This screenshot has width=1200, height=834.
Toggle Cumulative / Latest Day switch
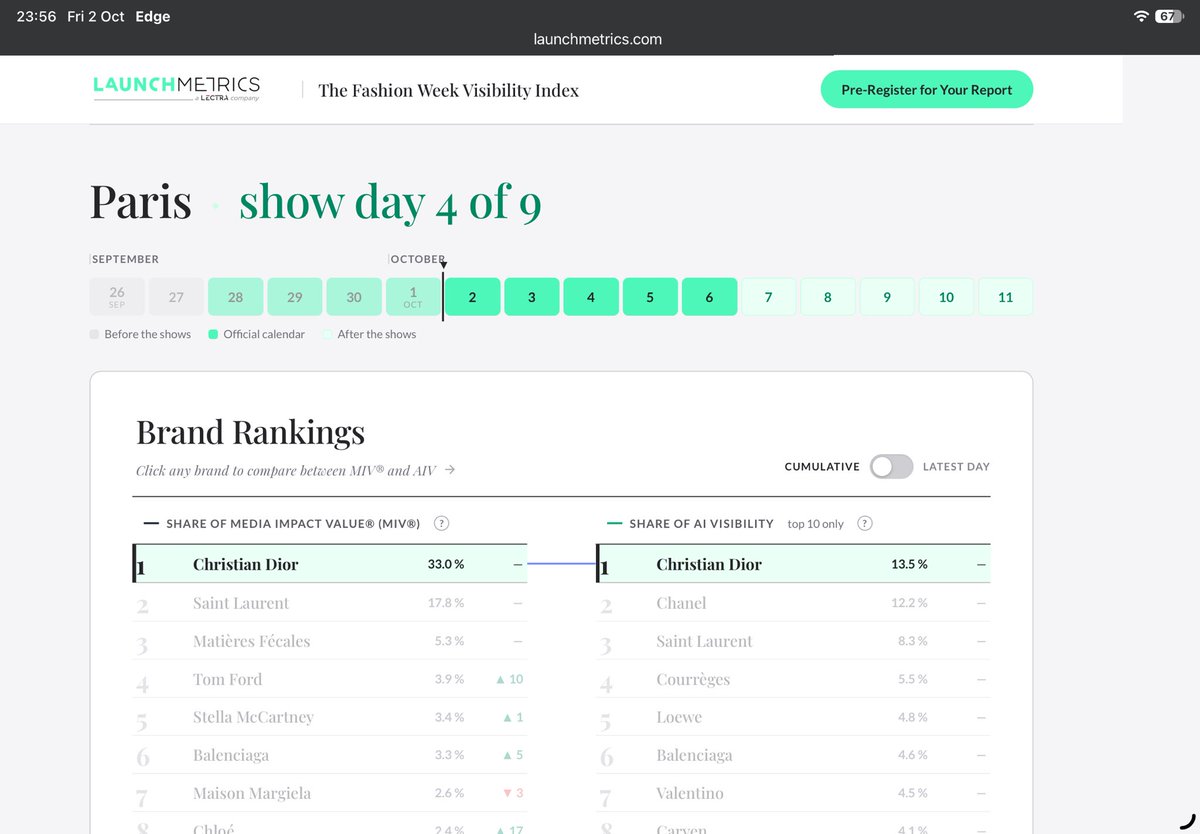click(x=891, y=466)
